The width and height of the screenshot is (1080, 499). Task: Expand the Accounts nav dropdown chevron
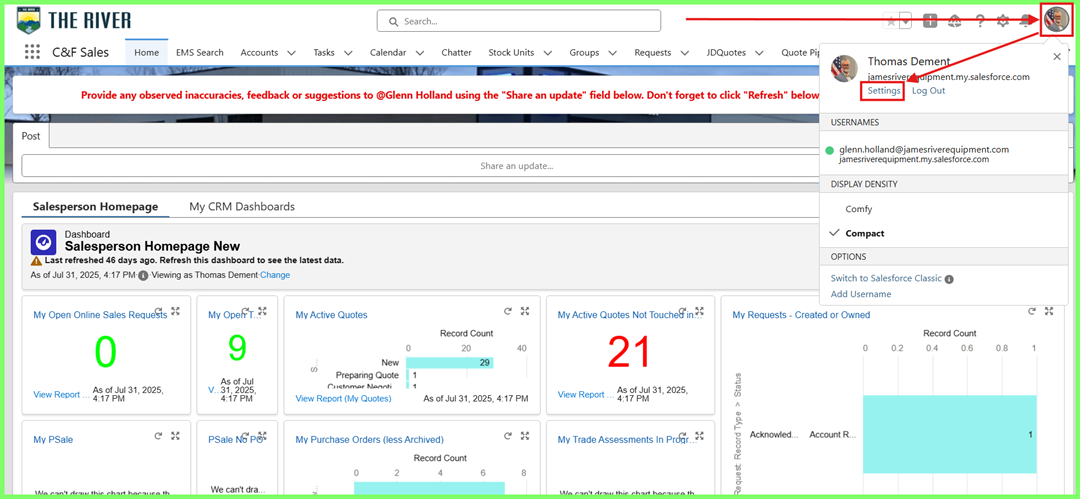291,53
